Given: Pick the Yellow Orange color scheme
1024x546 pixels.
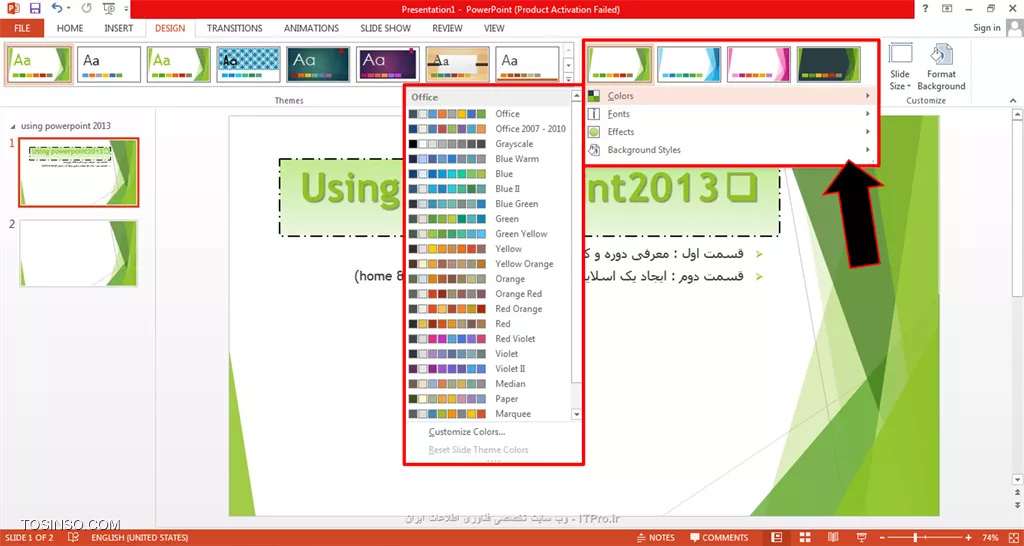Looking at the screenshot, I should pos(488,264).
